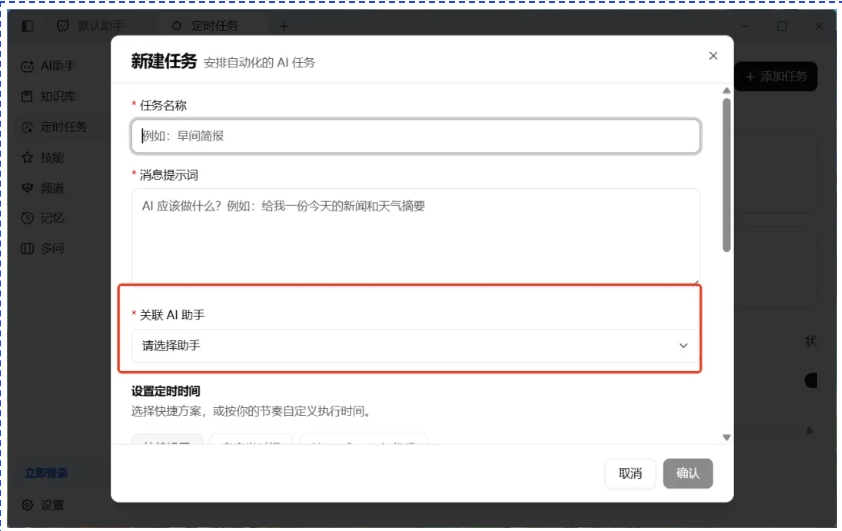Click the 知识库 sidebar icon

pyautogui.click(x=27, y=97)
